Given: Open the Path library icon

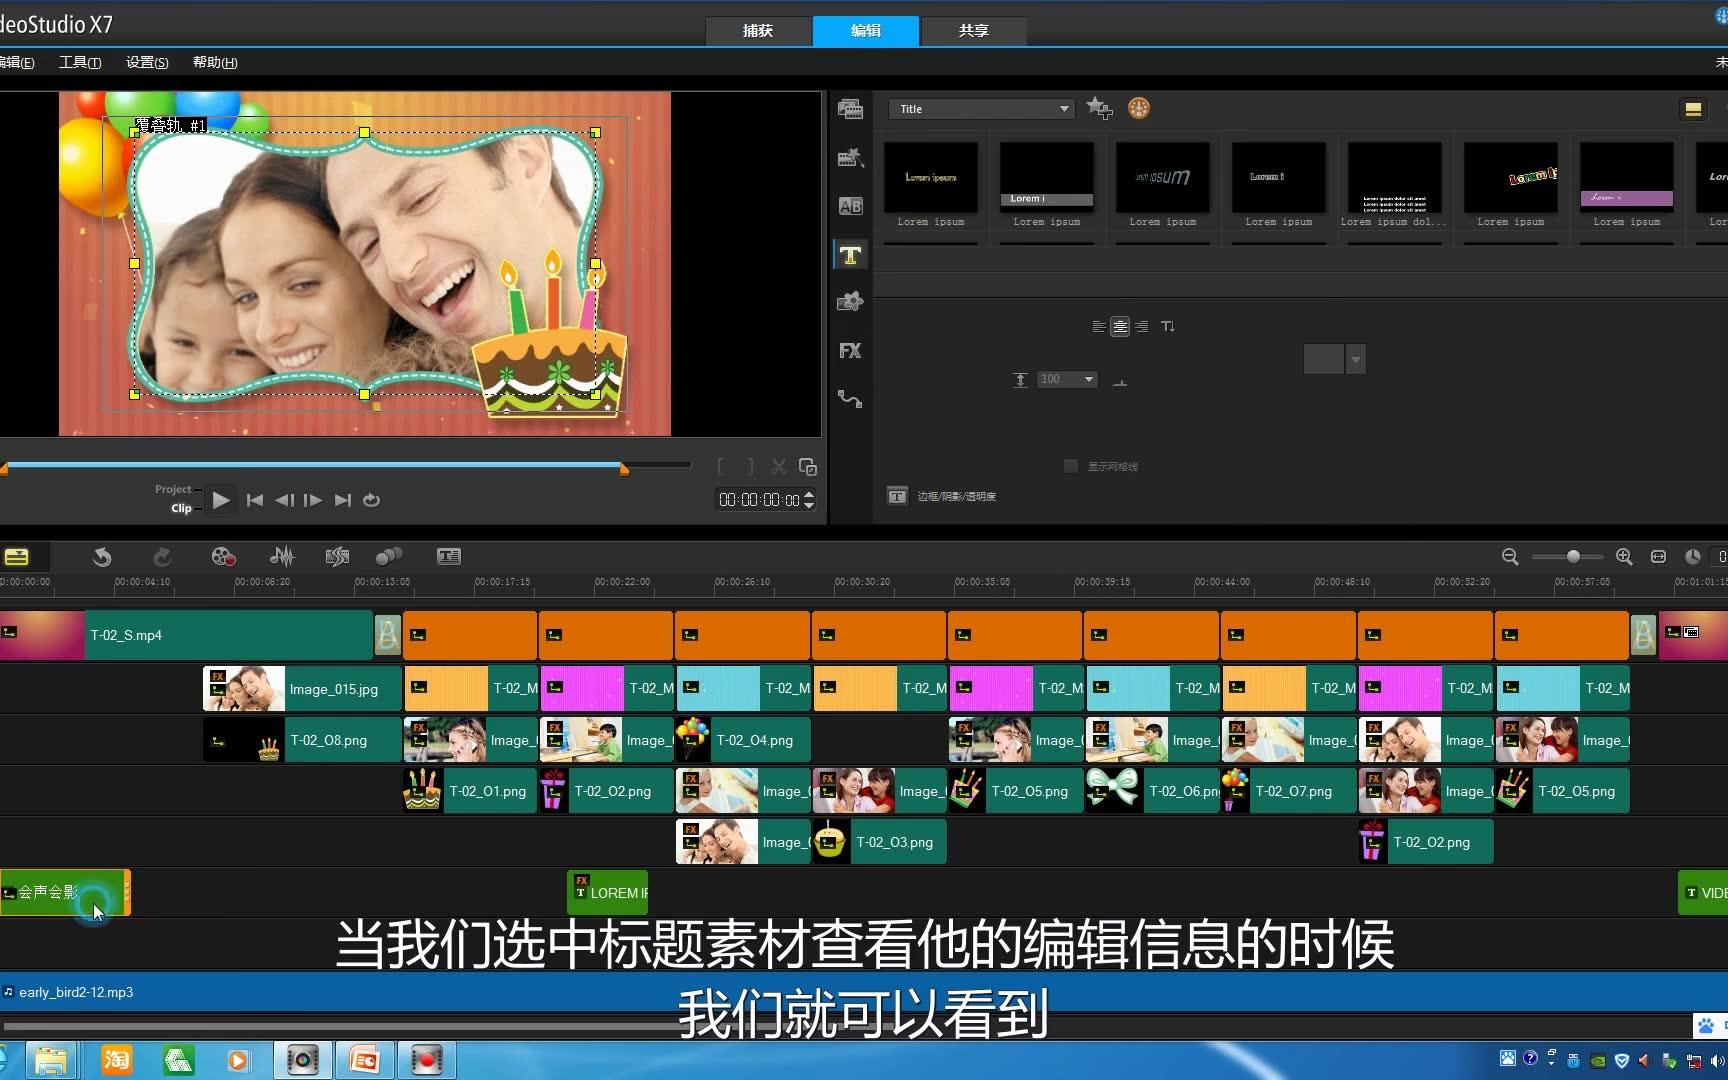Looking at the screenshot, I should pos(850,399).
